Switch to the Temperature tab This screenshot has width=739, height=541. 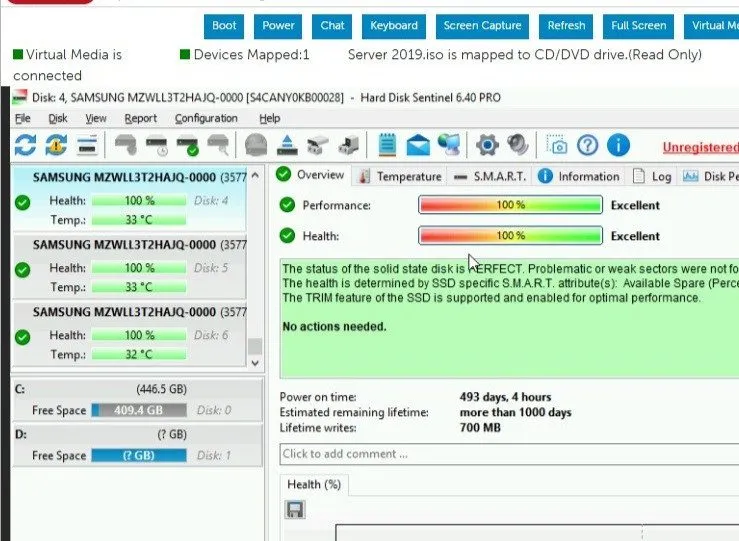400,176
